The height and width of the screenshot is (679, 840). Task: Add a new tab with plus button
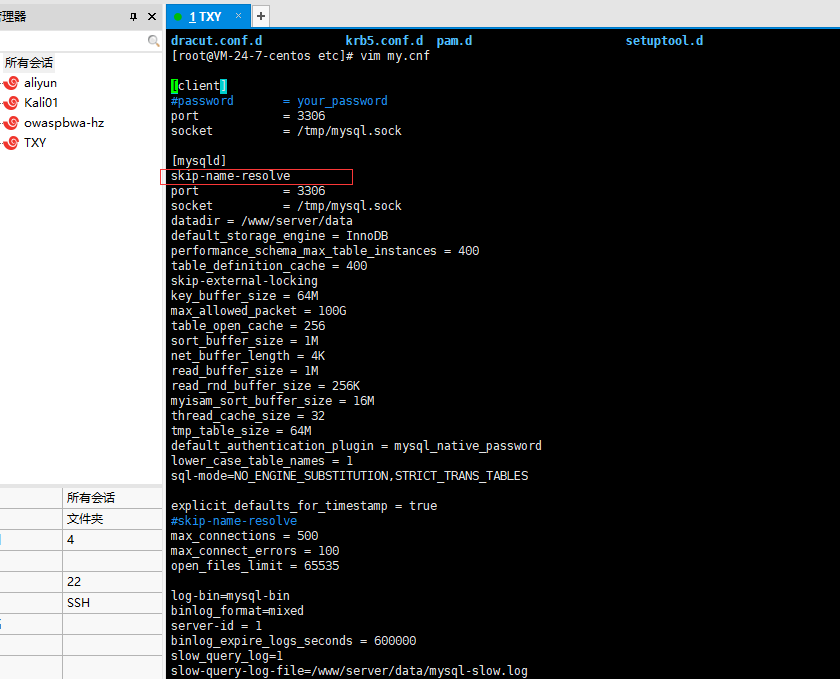coord(261,17)
